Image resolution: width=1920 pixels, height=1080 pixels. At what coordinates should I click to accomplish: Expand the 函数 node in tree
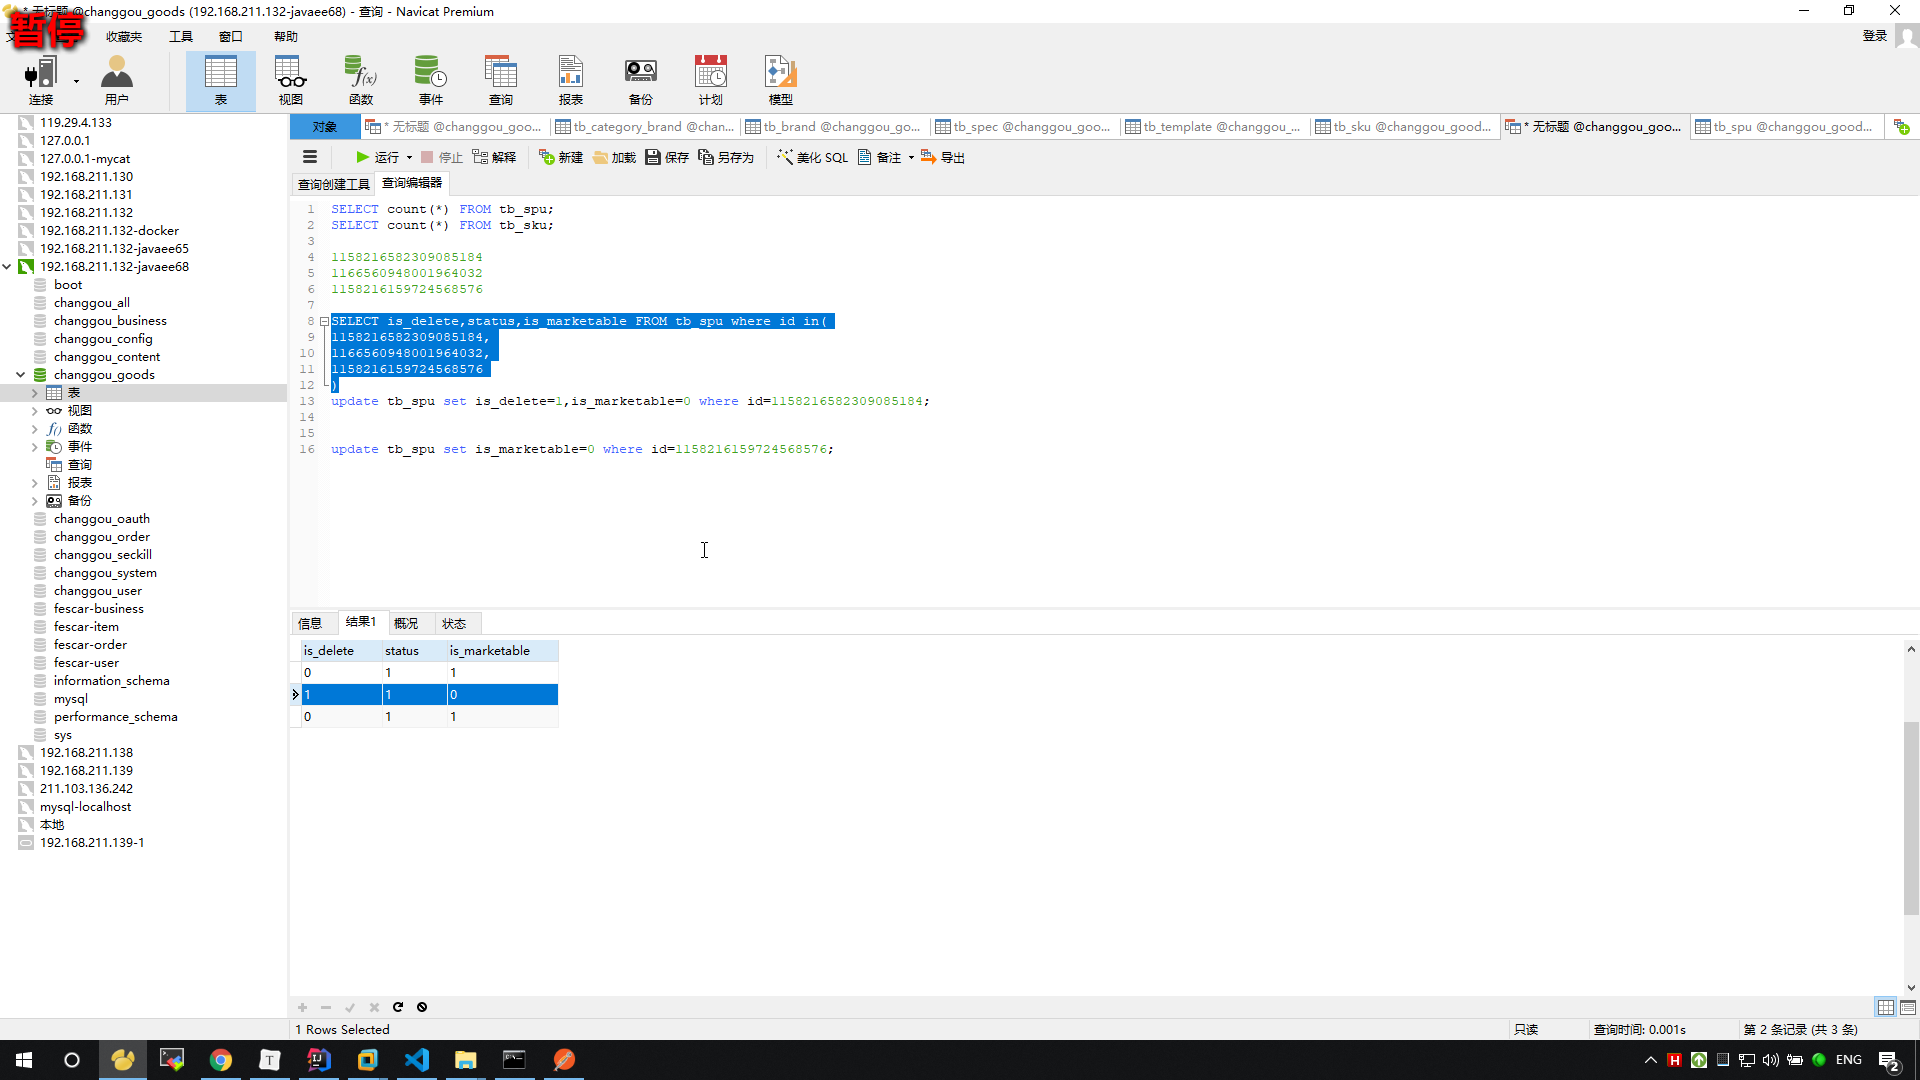[x=35, y=429]
